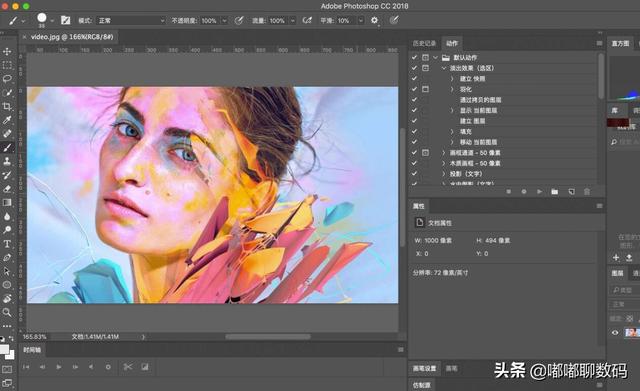Select the Brush tool in the toolbox

tap(7, 147)
